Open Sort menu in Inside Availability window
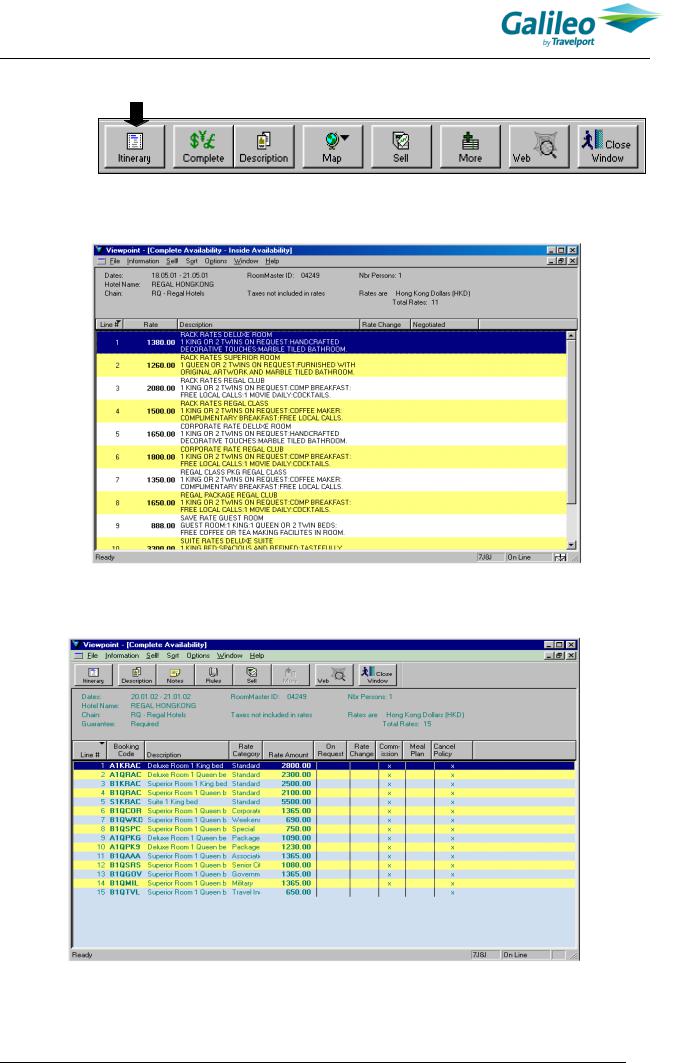This screenshot has width=673, height=1063. pos(192,261)
